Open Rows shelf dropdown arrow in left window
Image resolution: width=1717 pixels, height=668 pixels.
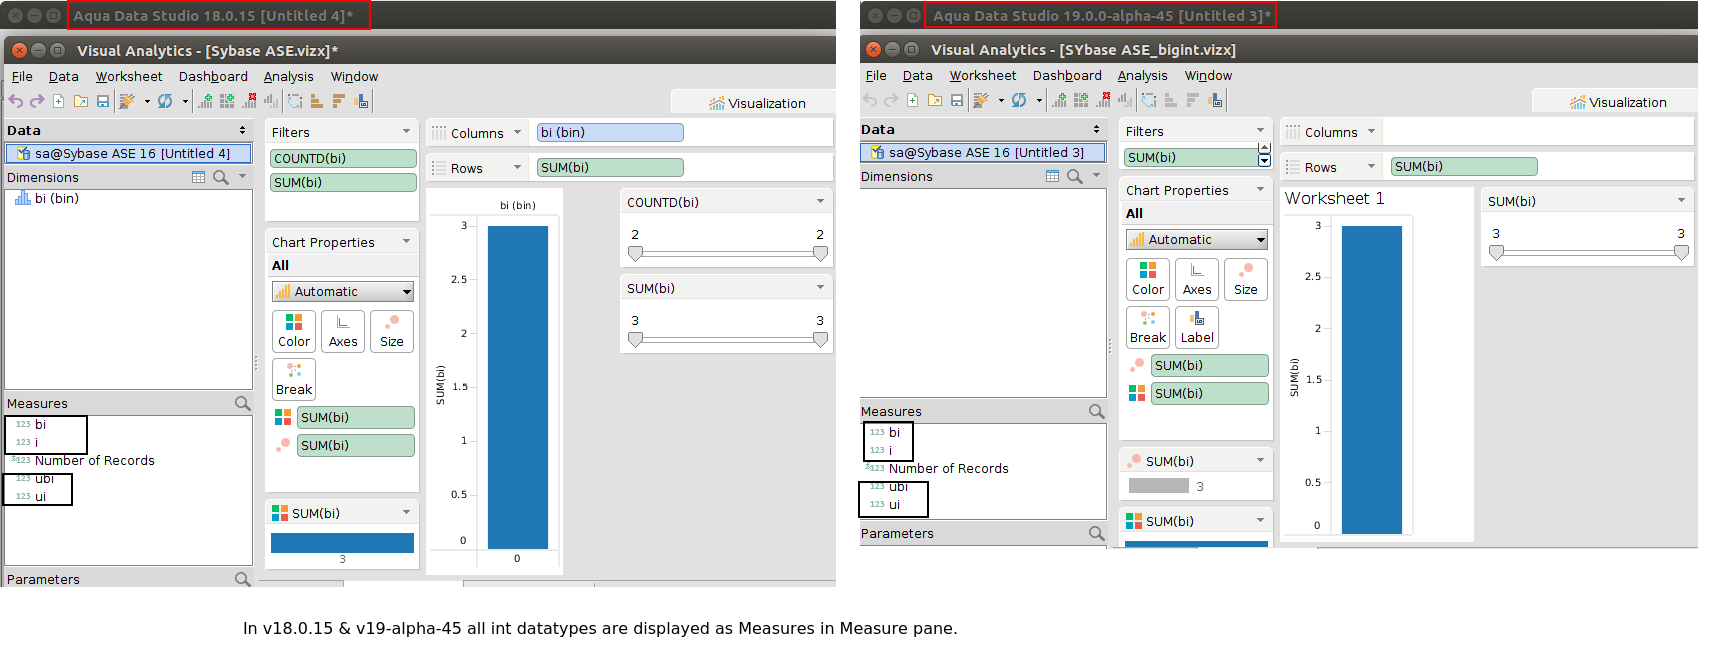click(x=517, y=167)
